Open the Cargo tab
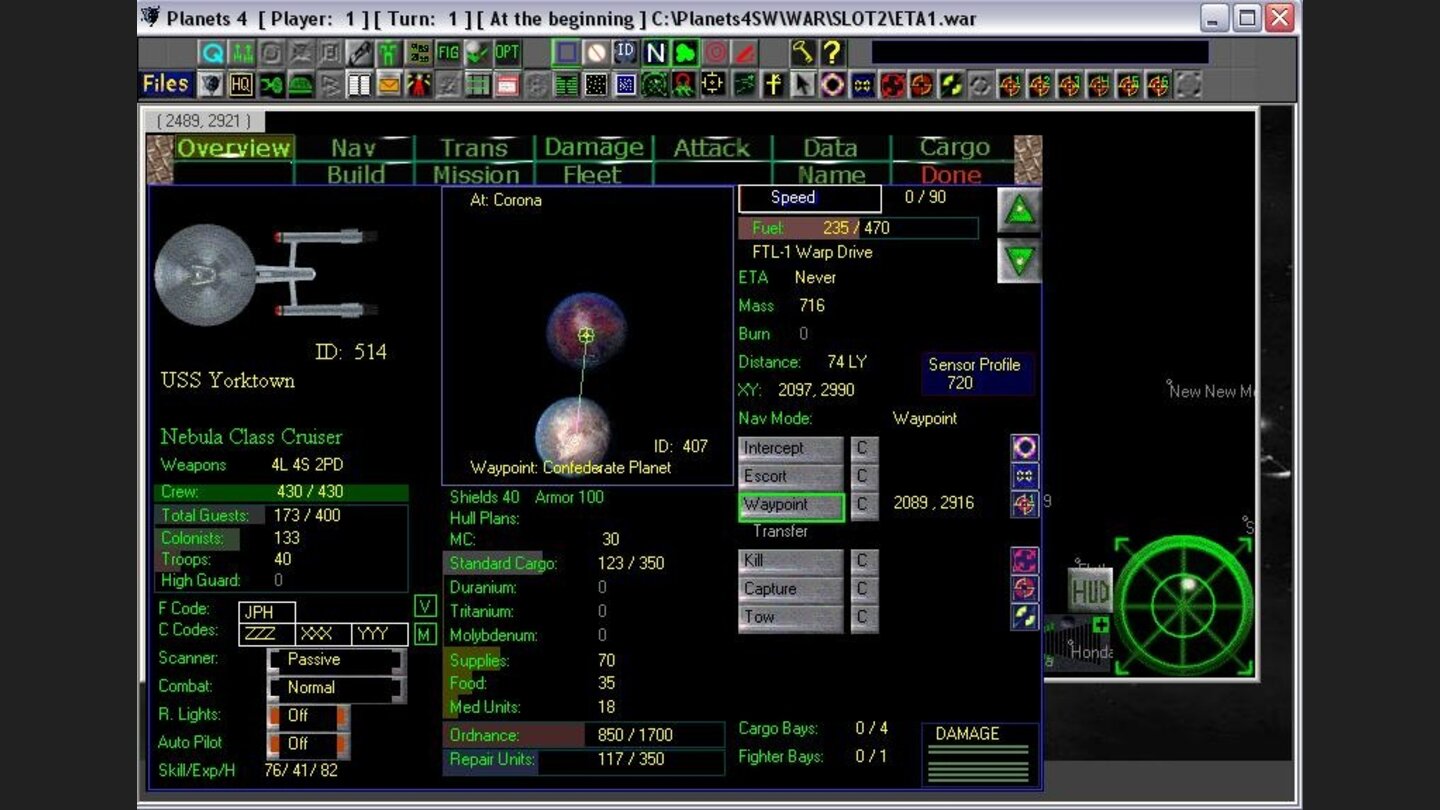Screen dimensions: 1440x810 (954, 148)
